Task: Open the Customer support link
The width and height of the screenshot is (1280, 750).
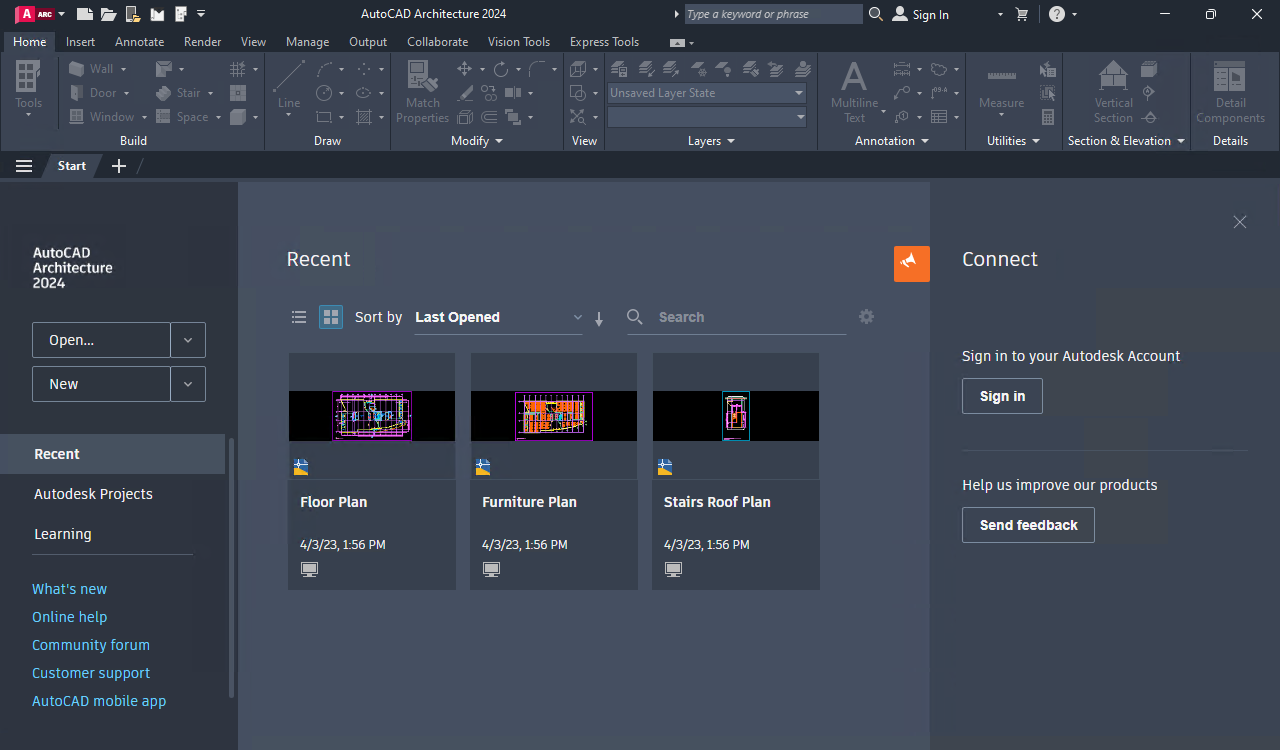Action: click(x=91, y=673)
